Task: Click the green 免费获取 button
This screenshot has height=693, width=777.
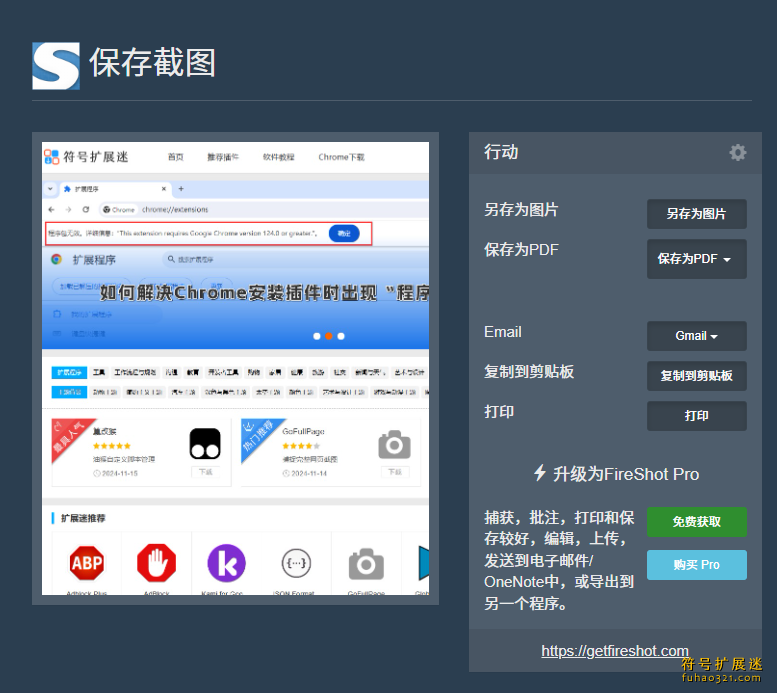Action: point(696,521)
